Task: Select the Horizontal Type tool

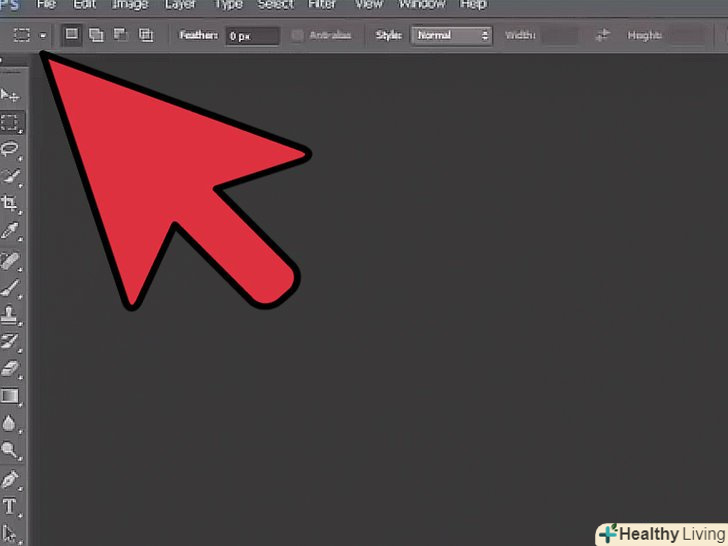Action: (x=9, y=507)
